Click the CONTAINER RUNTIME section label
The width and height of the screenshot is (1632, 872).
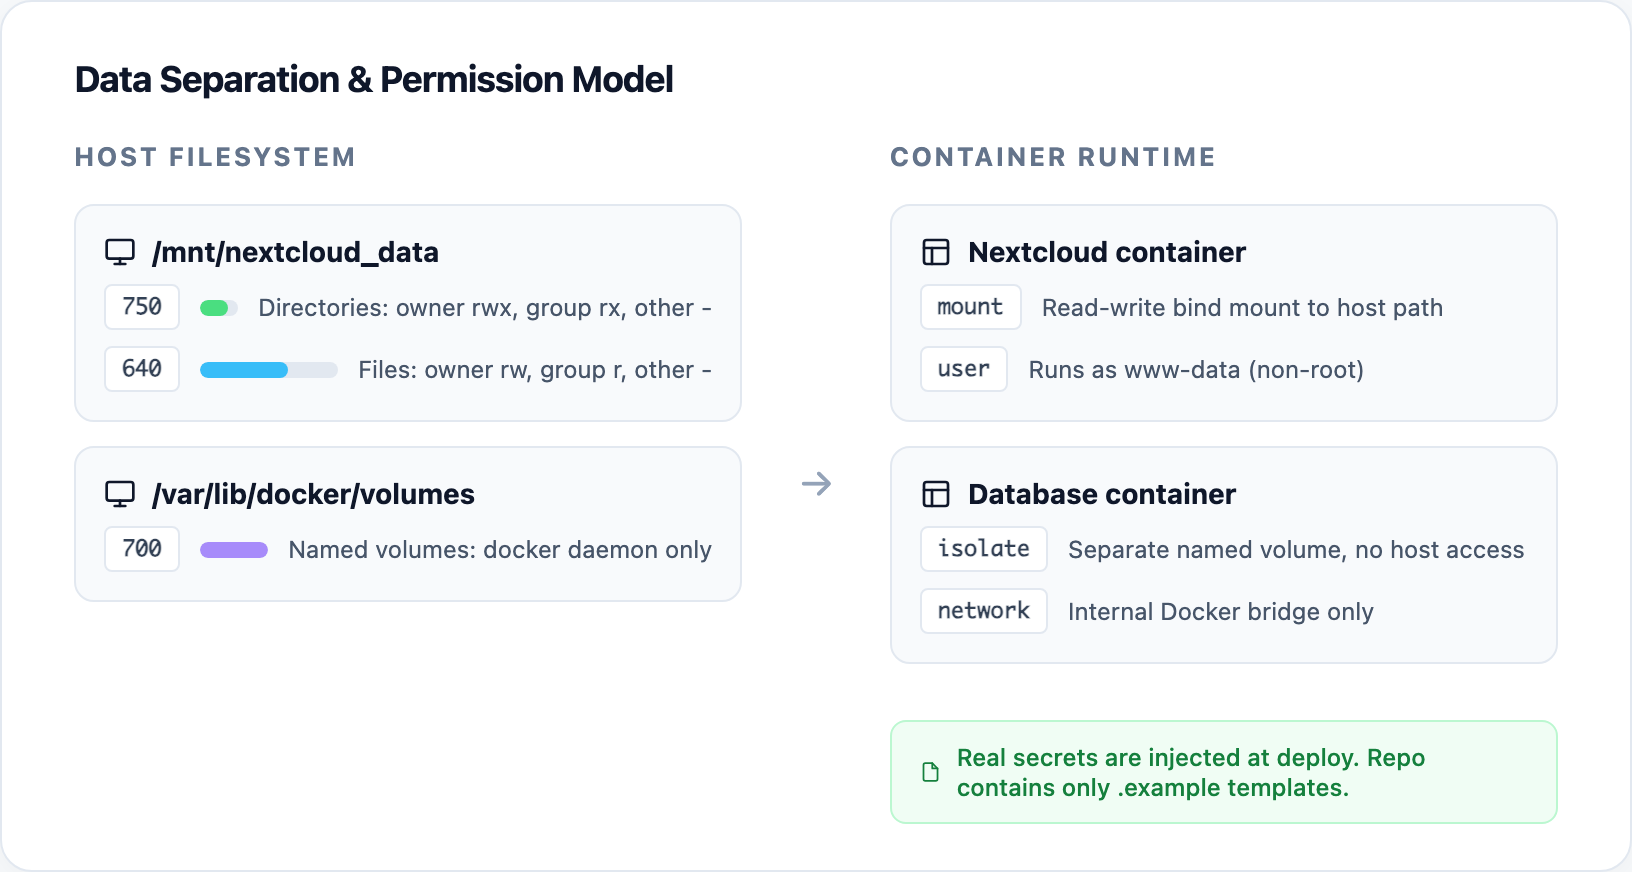tap(1053, 157)
